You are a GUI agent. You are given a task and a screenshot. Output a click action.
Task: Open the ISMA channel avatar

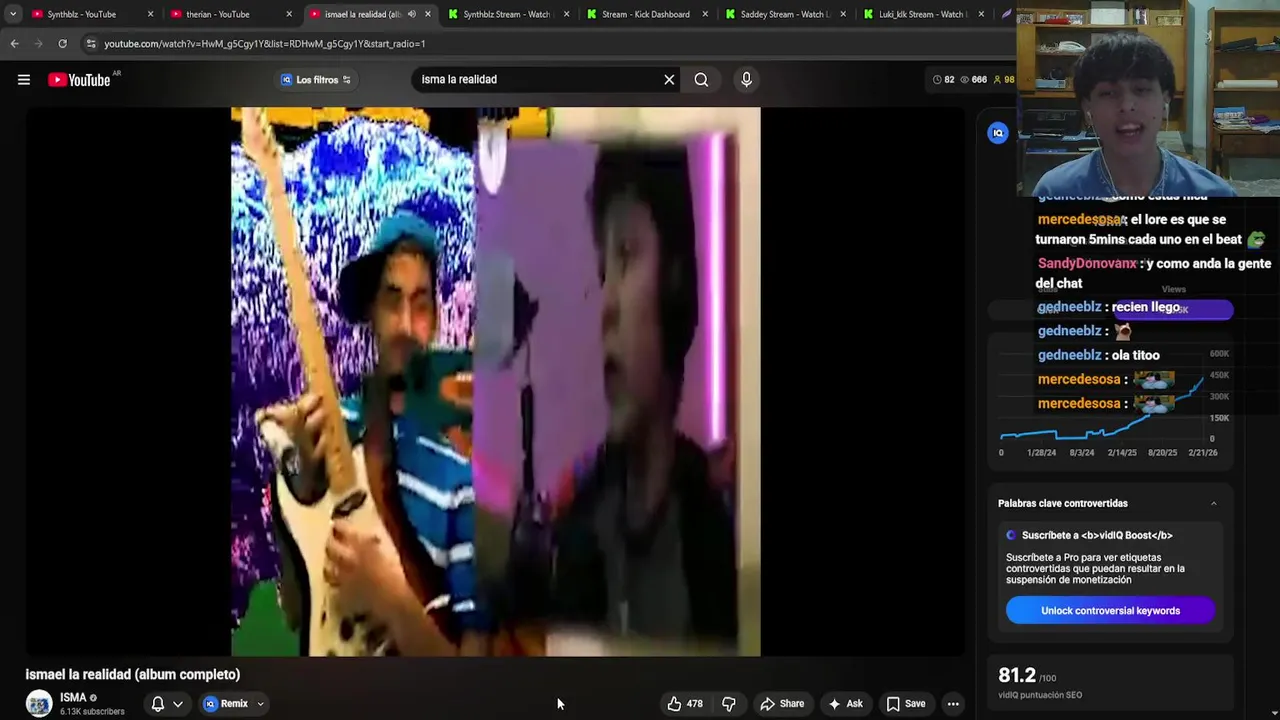[39, 704]
